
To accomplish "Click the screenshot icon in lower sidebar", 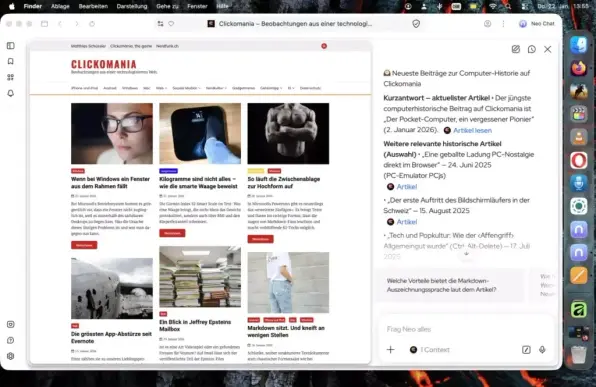I will click(11, 324).
